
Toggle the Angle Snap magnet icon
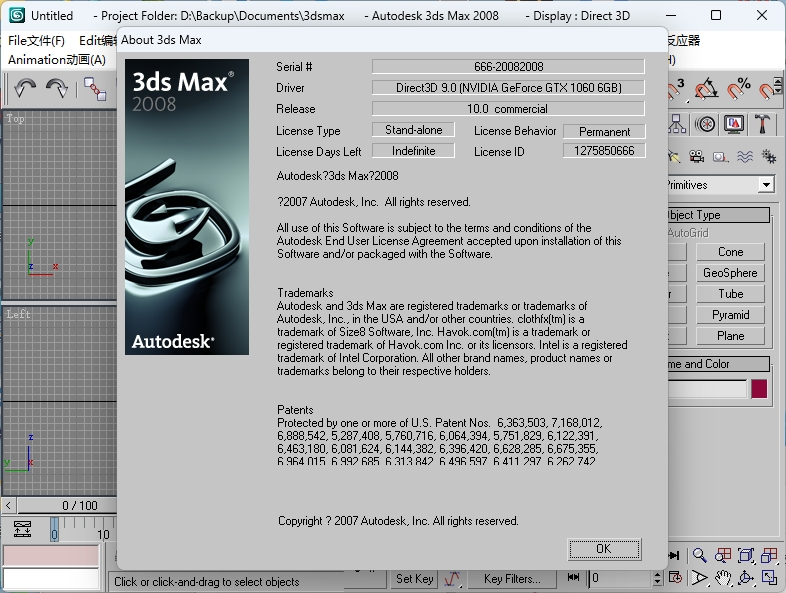[707, 89]
